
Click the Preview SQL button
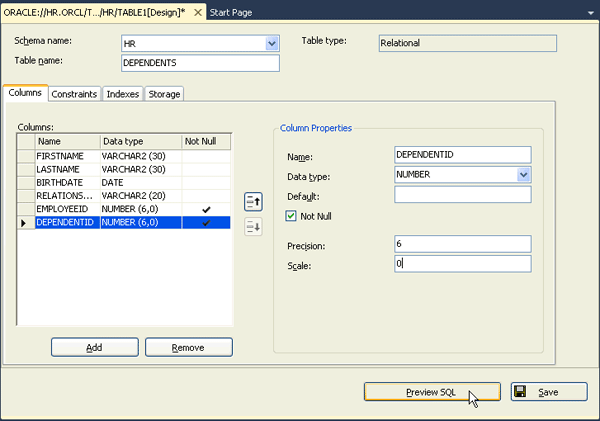(432, 392)
